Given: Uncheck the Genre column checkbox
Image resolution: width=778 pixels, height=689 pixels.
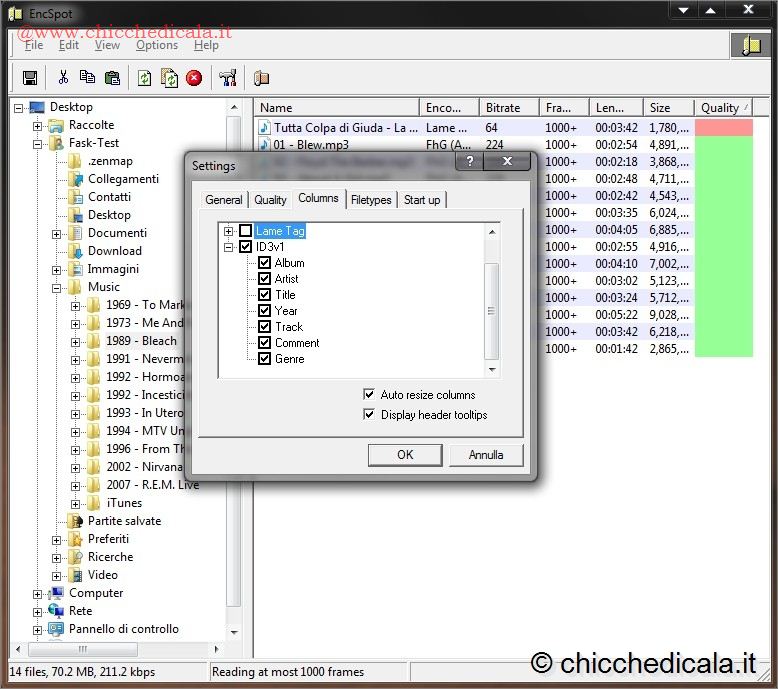Looking at the screenshot, I should pos(265,359).
